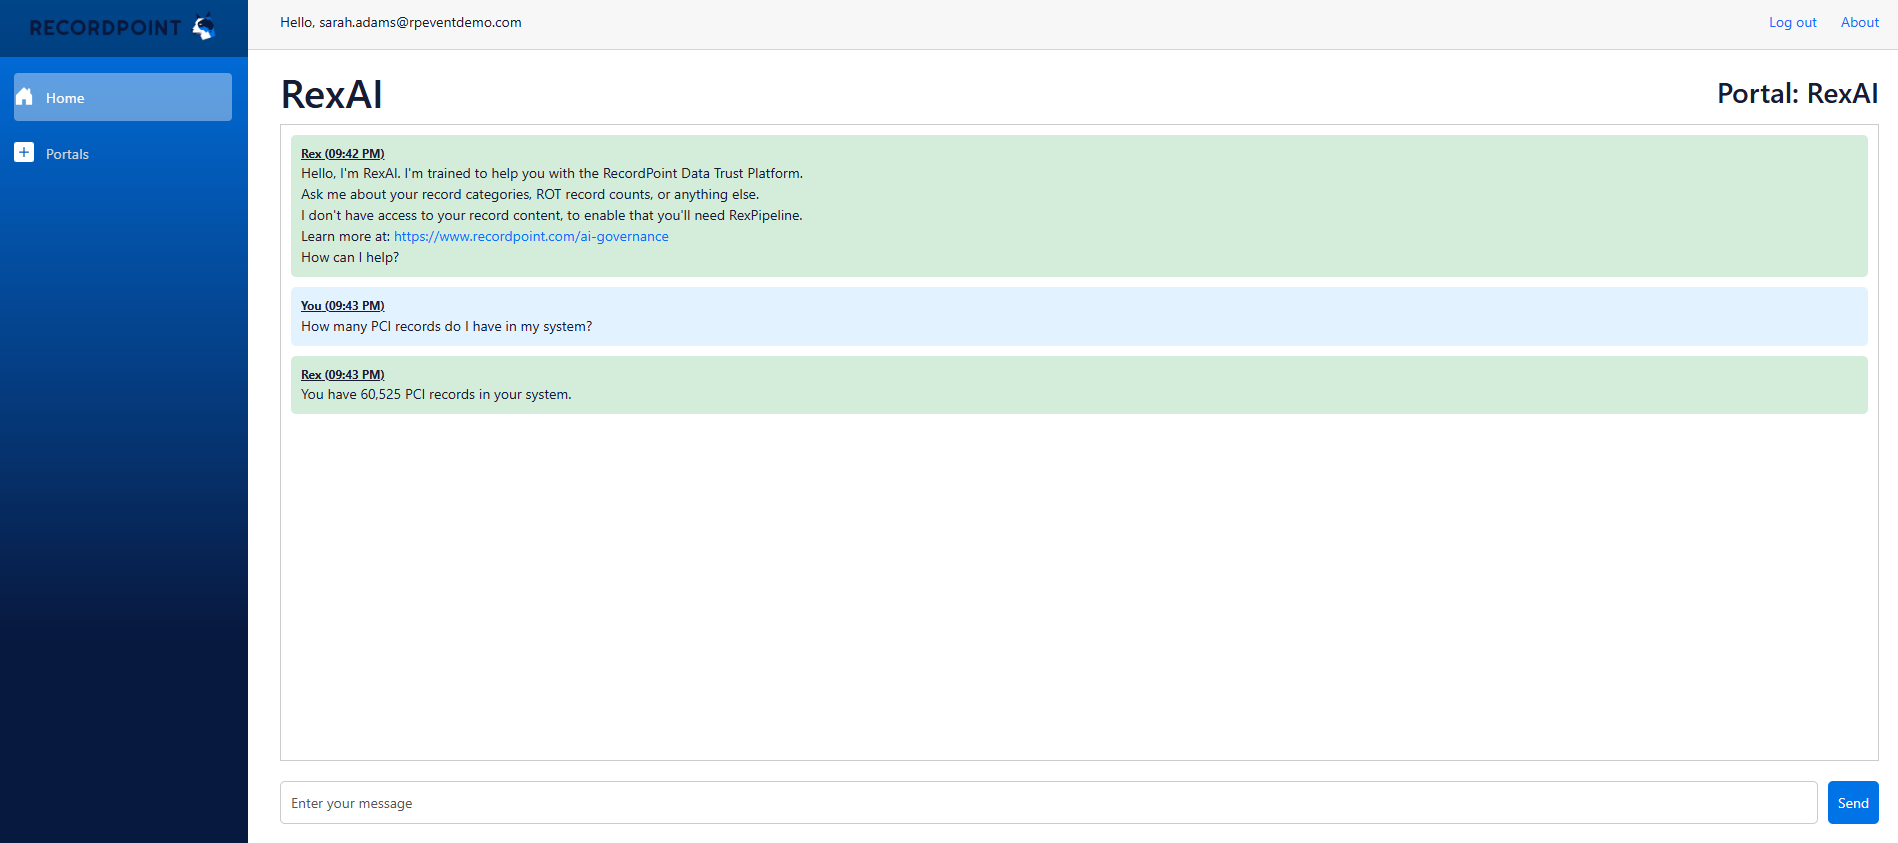The image size is (1898, 843).
Task: Click the 'You (09:43 PM)' sender label
Action: [x=342, y=305]
